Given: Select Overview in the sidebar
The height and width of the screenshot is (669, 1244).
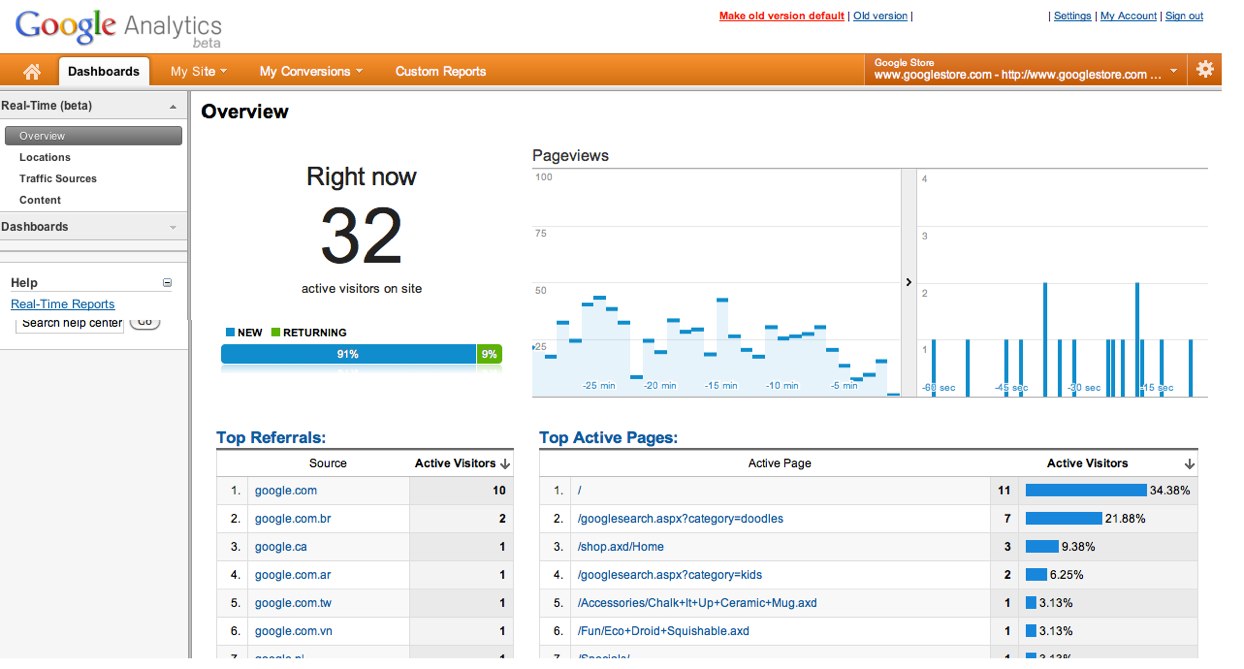Looking at the screenshot, I should (x=94, y=136).
